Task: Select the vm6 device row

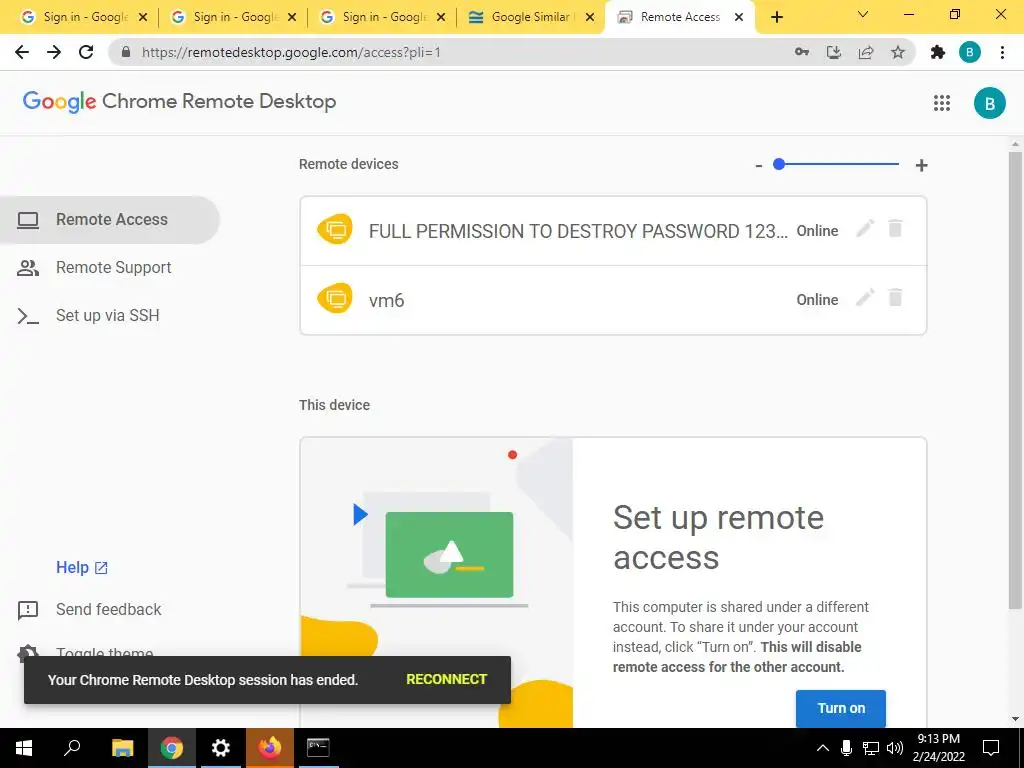Action: click(x=613, y=300)
